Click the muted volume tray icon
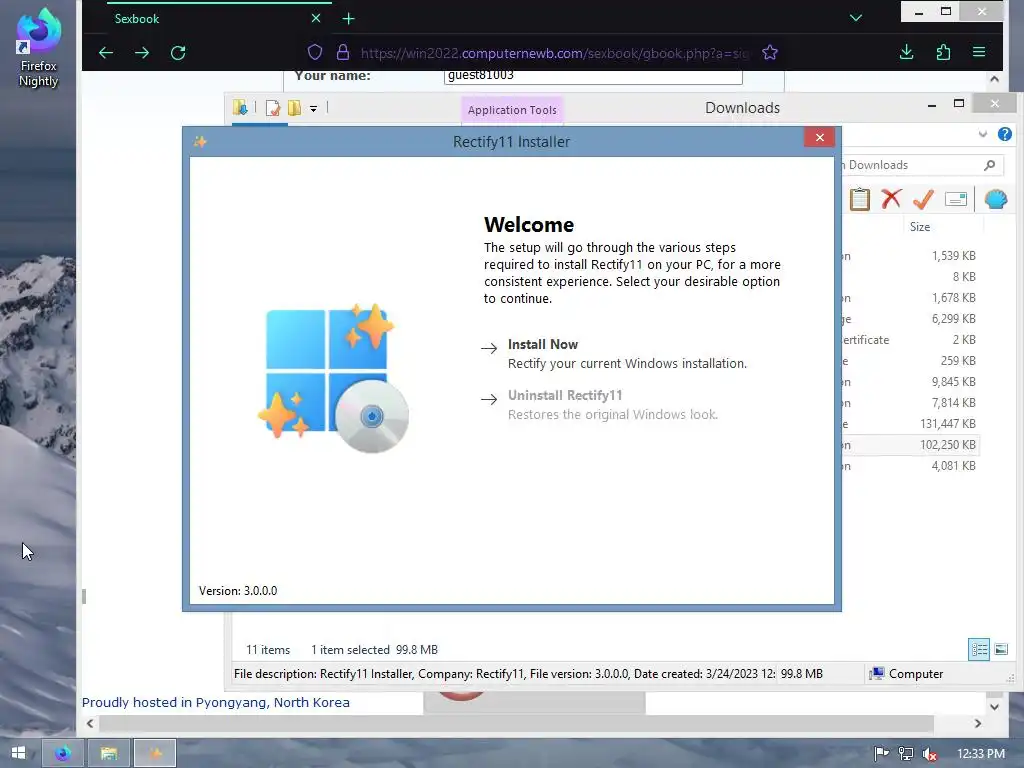 pos(930,754)
